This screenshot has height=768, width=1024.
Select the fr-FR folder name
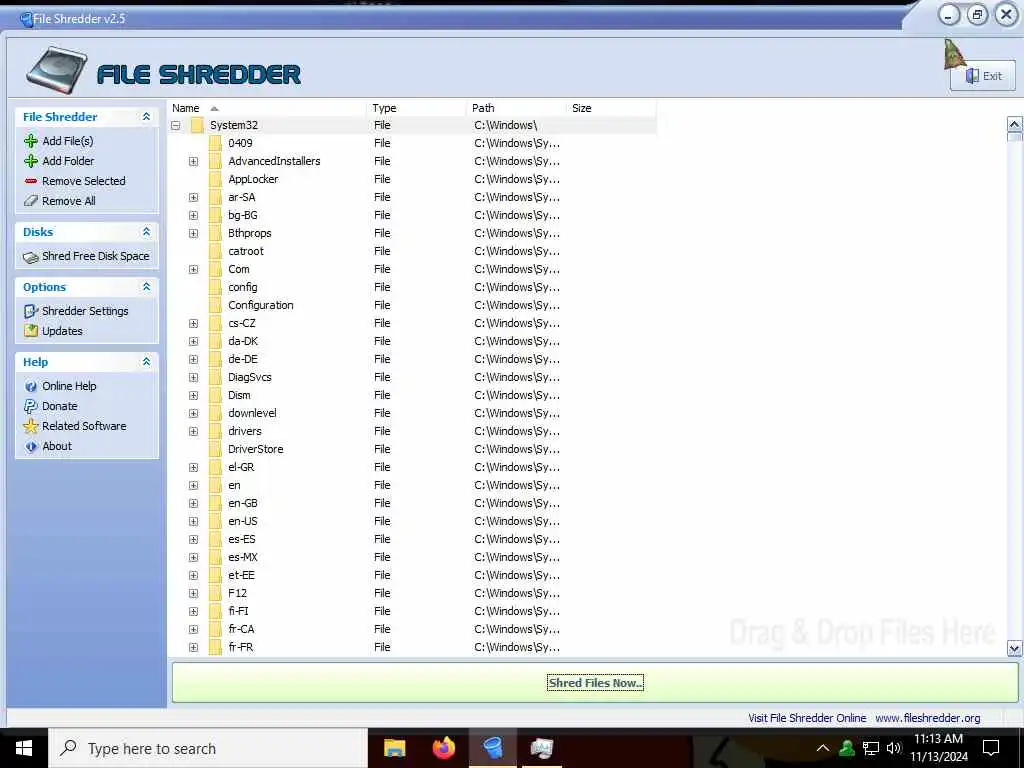tap(240, 648)
